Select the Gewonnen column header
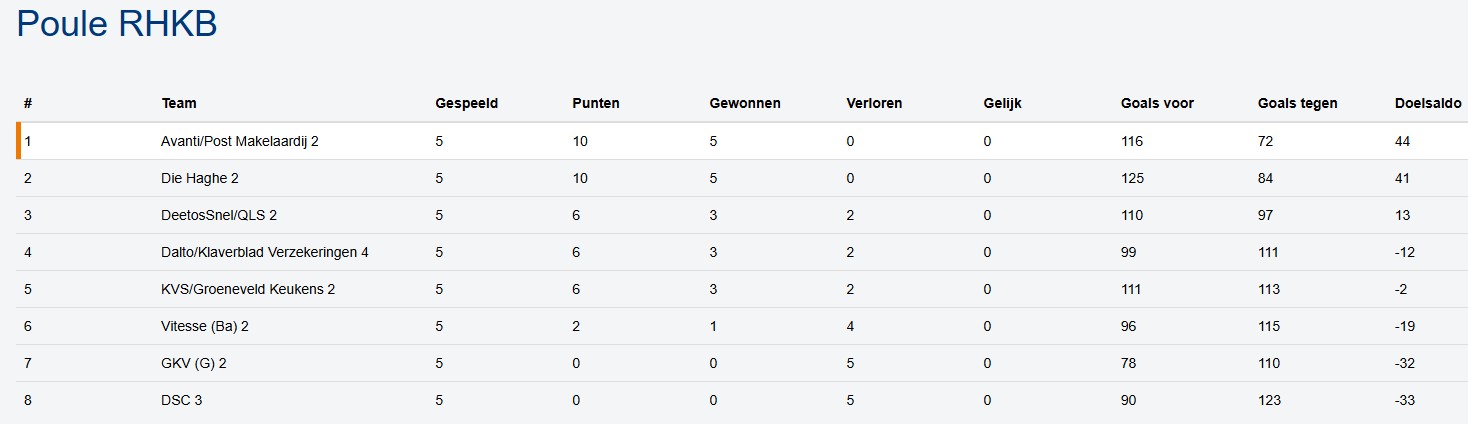Image resolution: width=1468 pixels, height=424 pixels. tap(744, 103)
